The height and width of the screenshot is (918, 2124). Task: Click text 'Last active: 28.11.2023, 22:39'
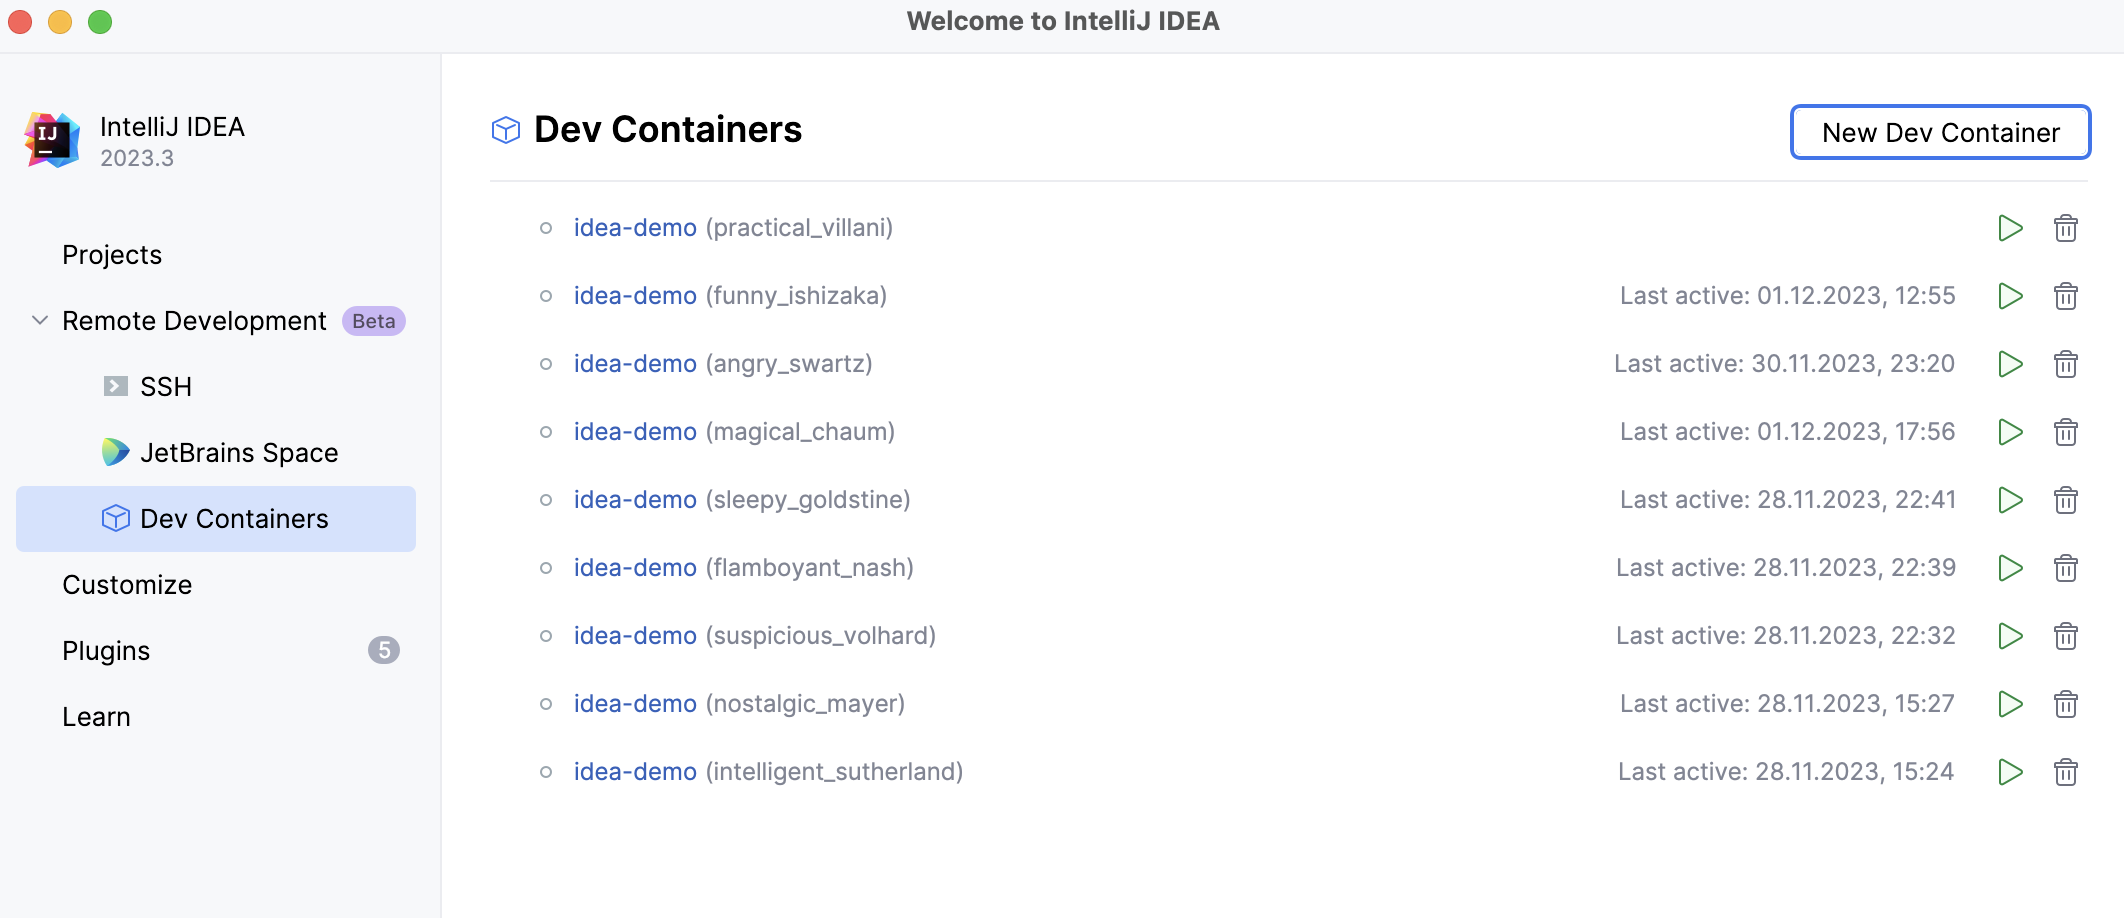(x=1786, y=568)
